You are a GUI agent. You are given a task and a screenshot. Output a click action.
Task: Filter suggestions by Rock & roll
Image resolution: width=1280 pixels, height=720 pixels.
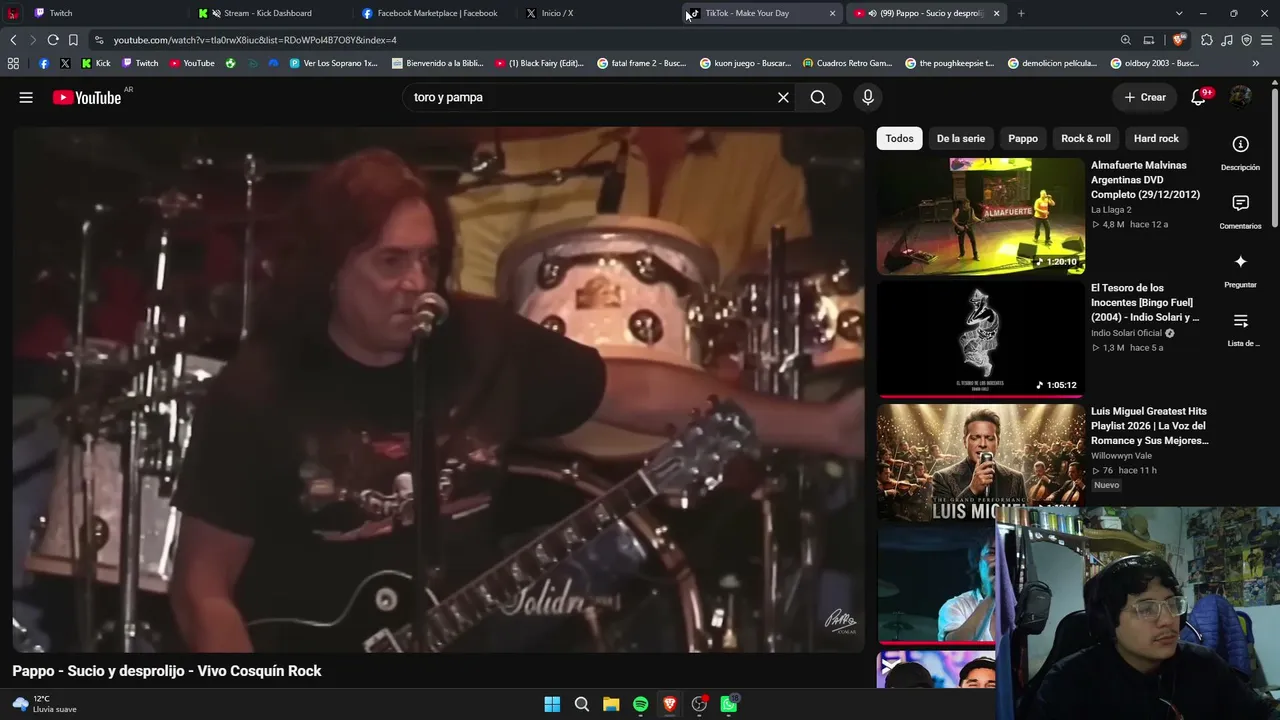[1086, 138]
